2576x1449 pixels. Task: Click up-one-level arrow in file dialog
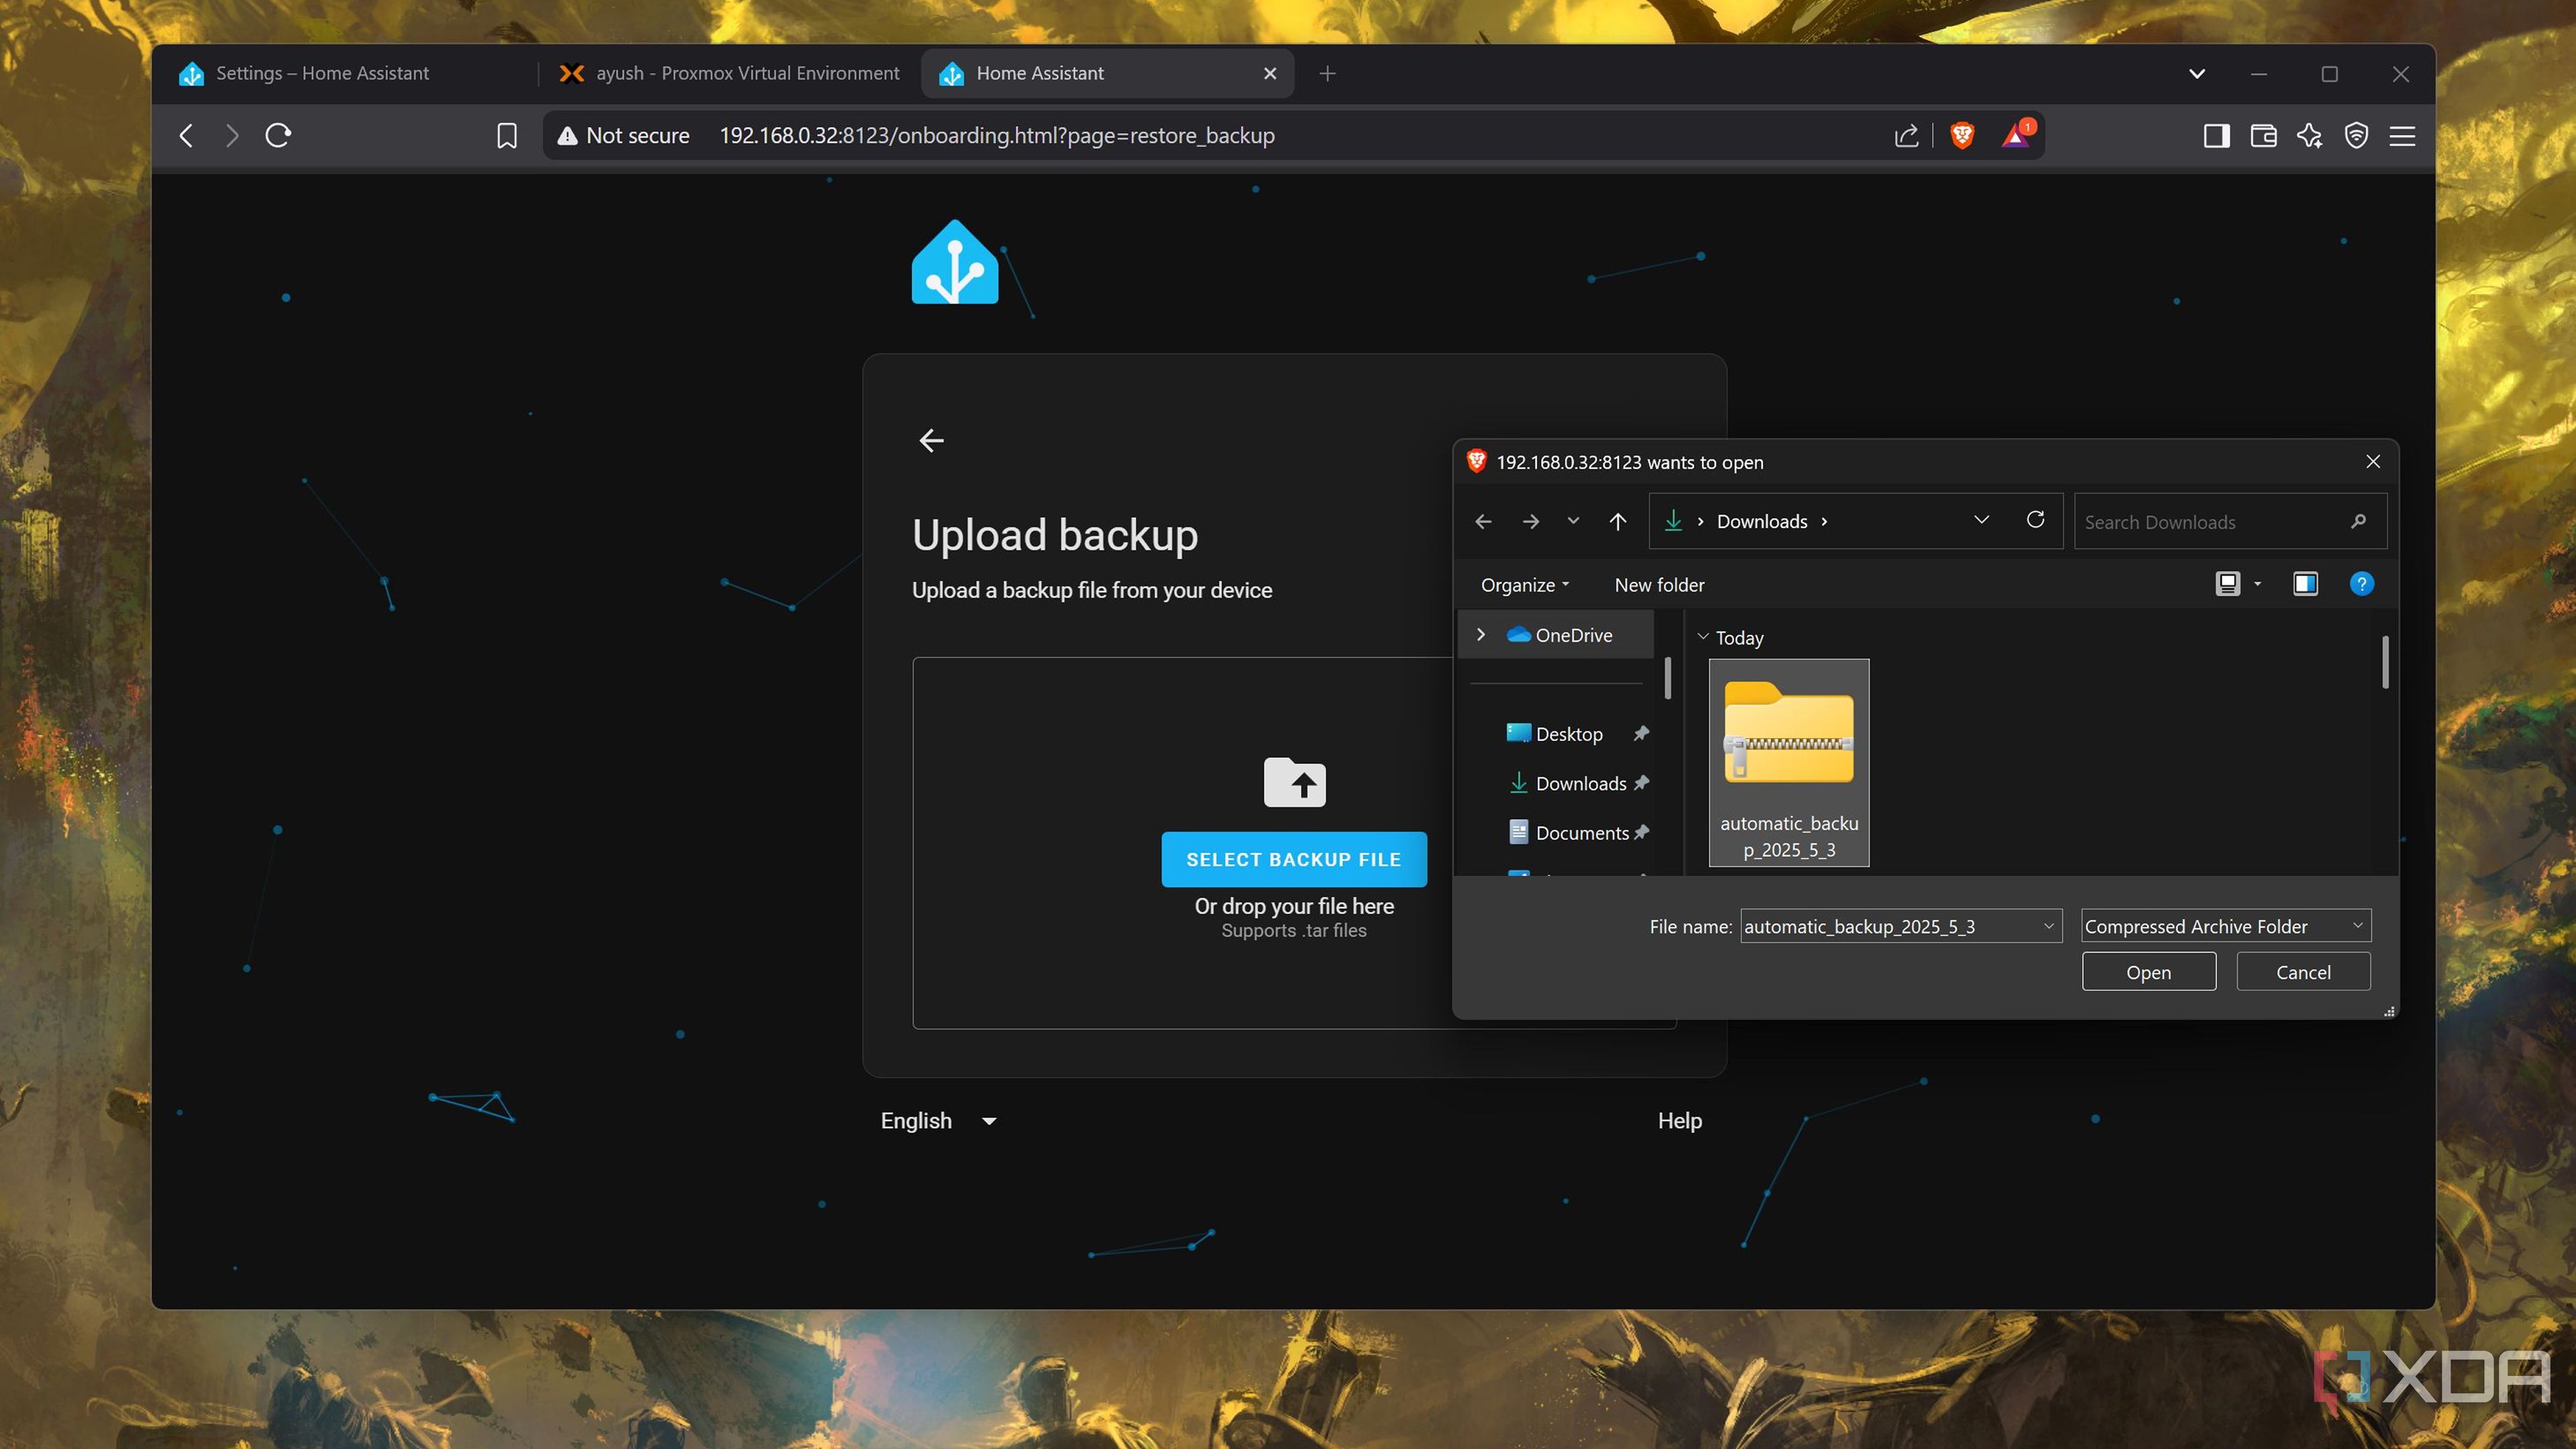1617,521
